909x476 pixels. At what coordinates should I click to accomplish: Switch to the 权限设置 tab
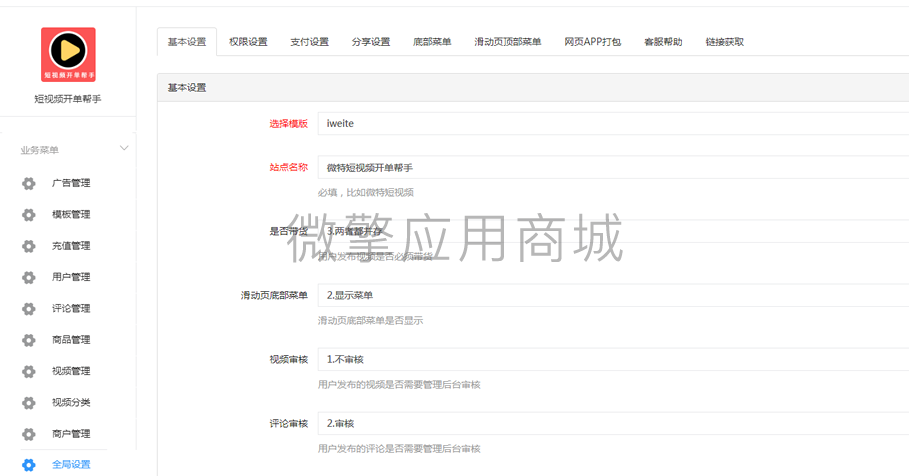point(248,42)
